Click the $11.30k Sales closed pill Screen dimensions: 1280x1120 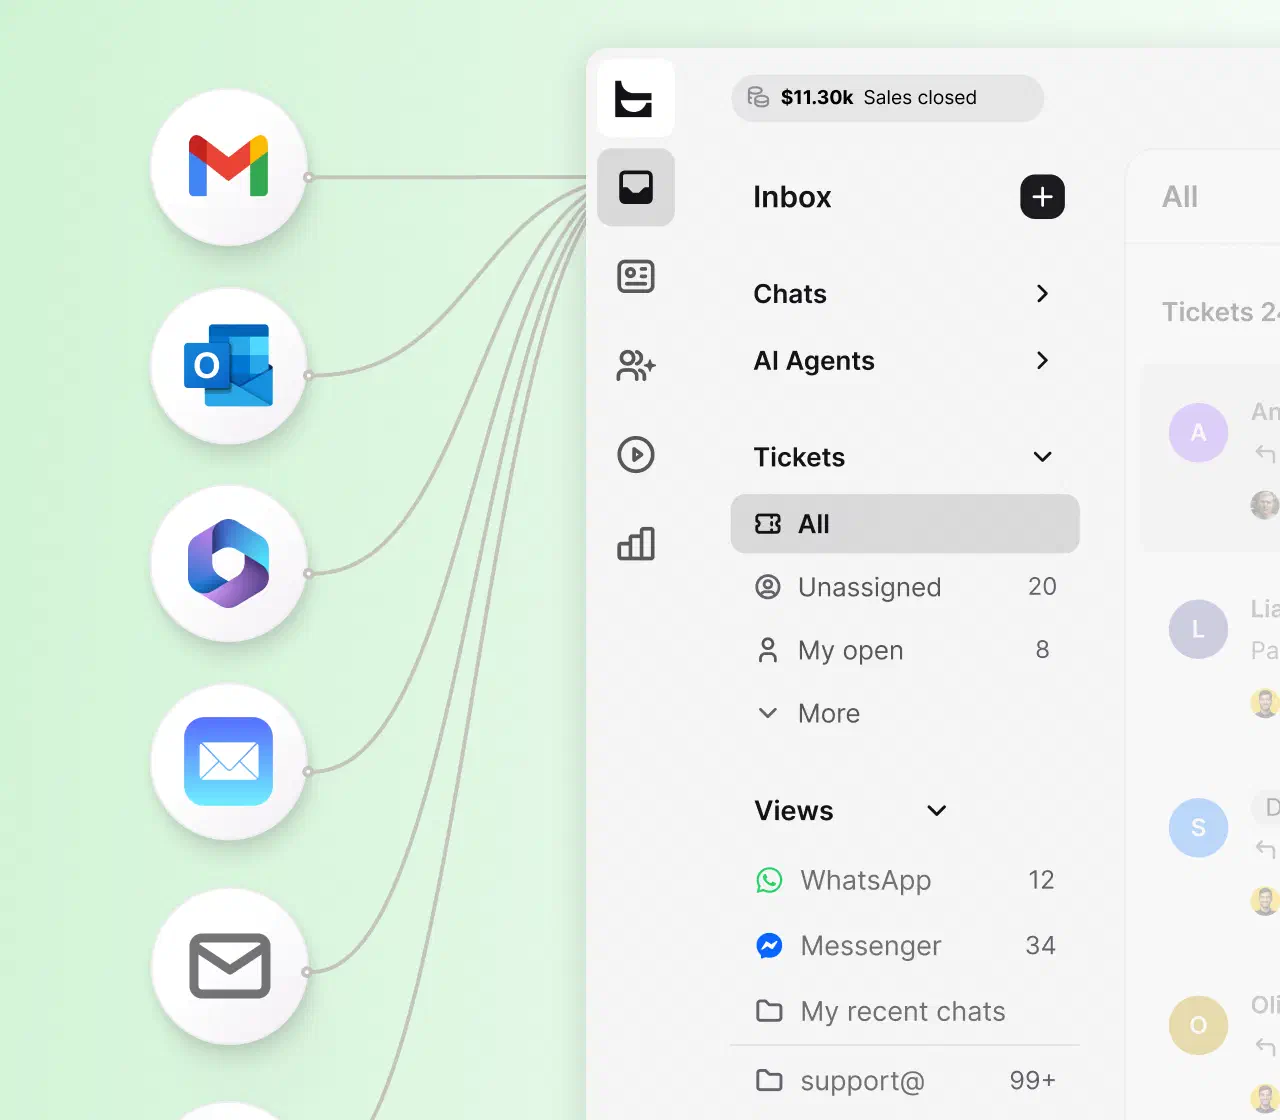[x=887, y=98]
